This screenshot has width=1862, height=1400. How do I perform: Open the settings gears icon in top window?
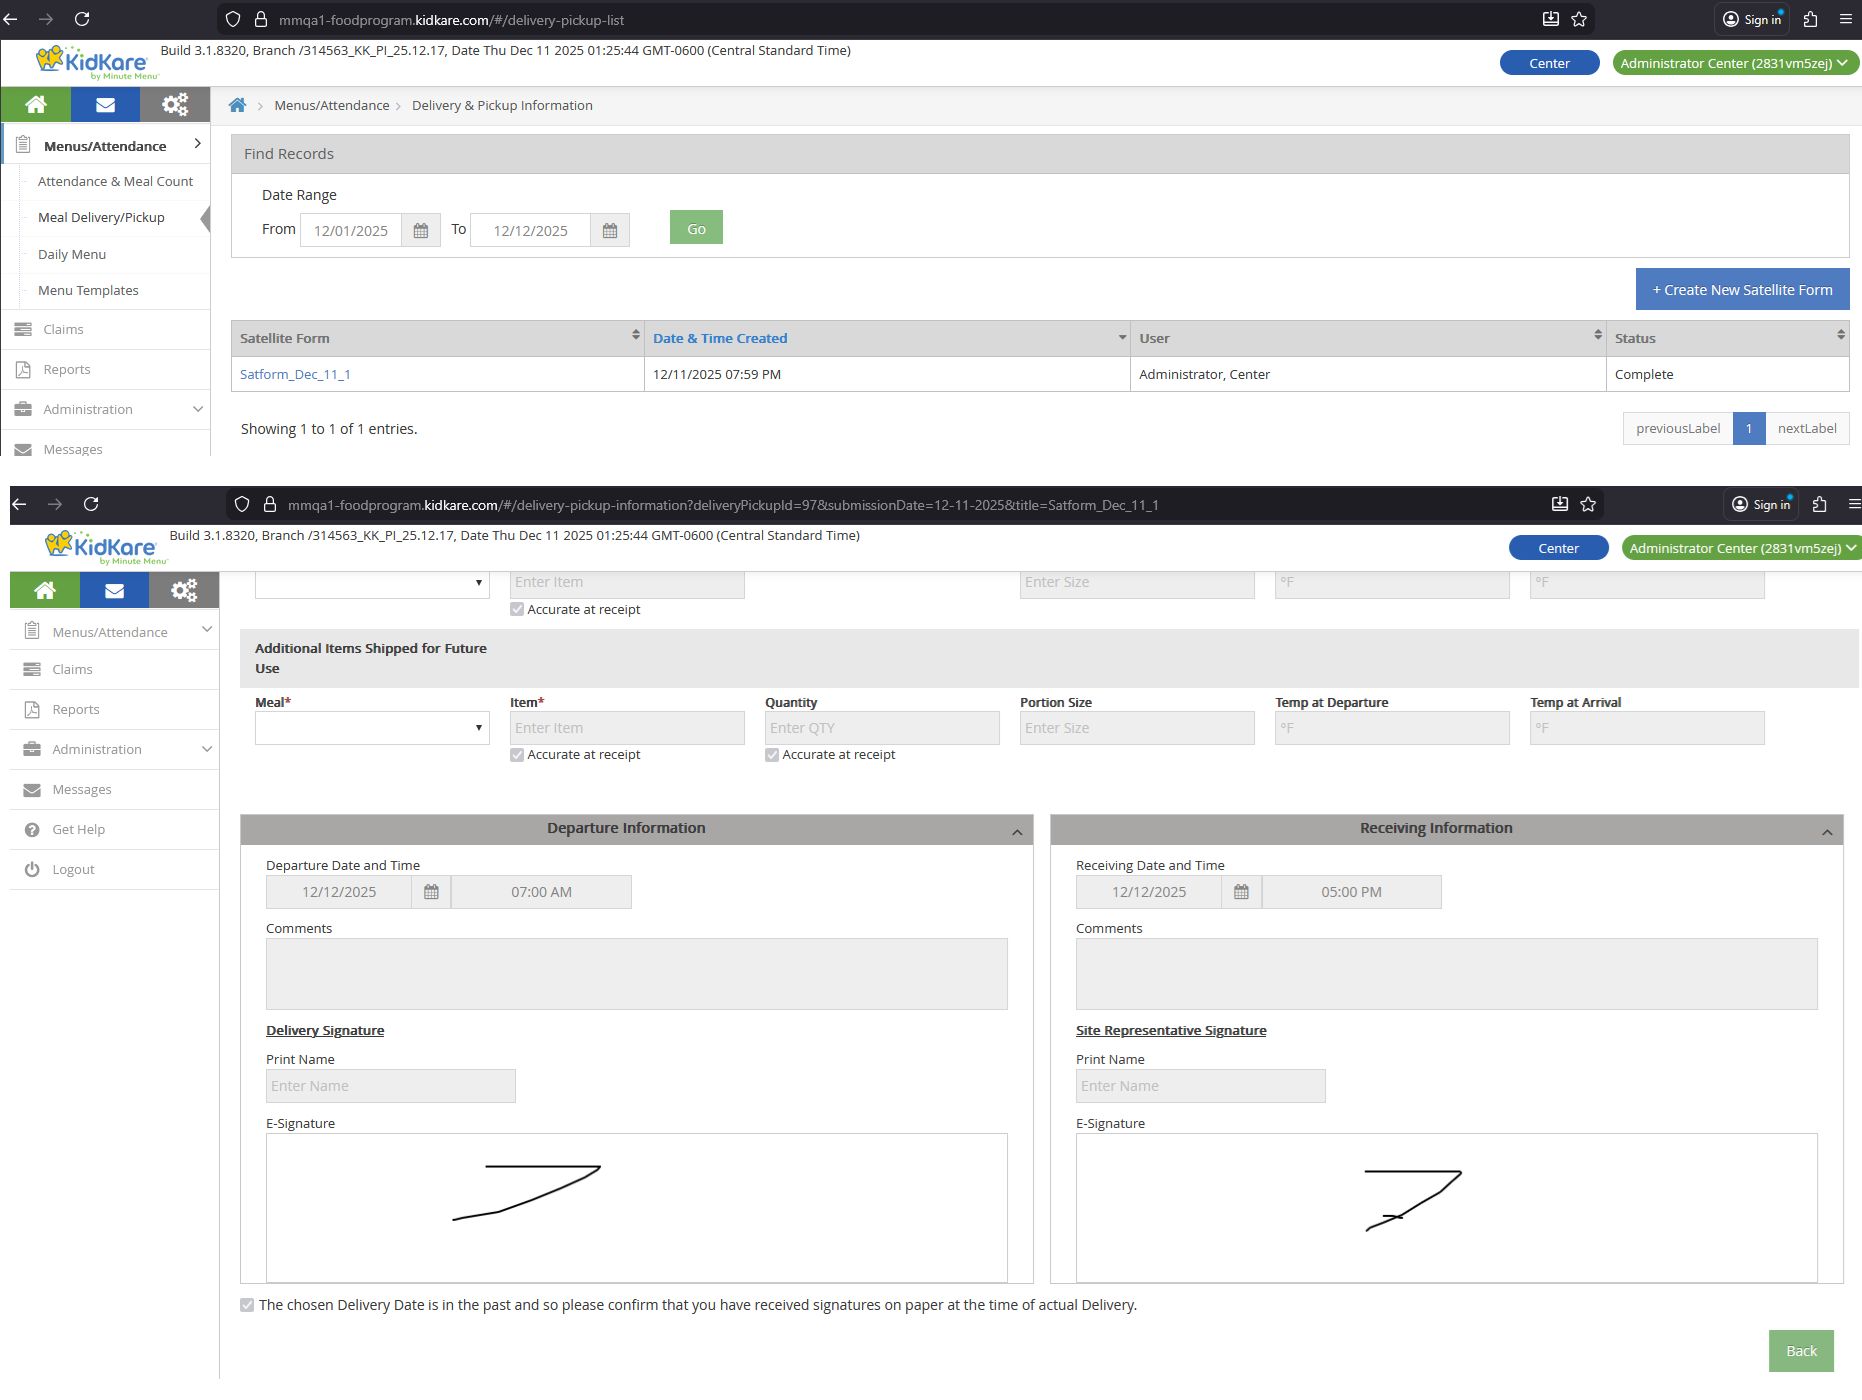pyautogui.click(x=175, y=104)
